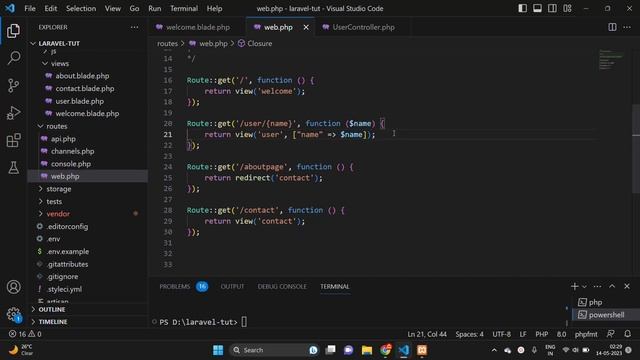Maximize the terminal panel size
This screenshot has width=640, height=360.
[x=612, y=287]
